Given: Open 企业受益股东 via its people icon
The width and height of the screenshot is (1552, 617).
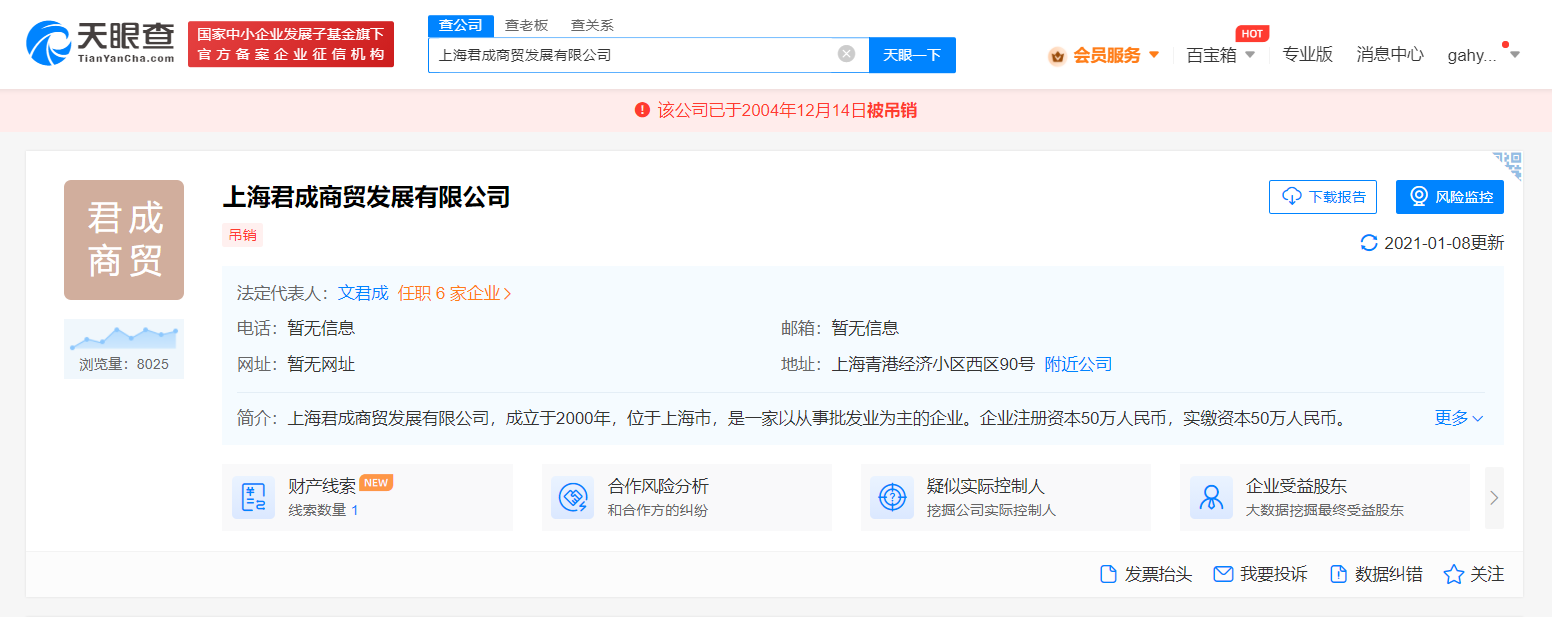Looking at the screenshot, I should [x=1211, y=497].
